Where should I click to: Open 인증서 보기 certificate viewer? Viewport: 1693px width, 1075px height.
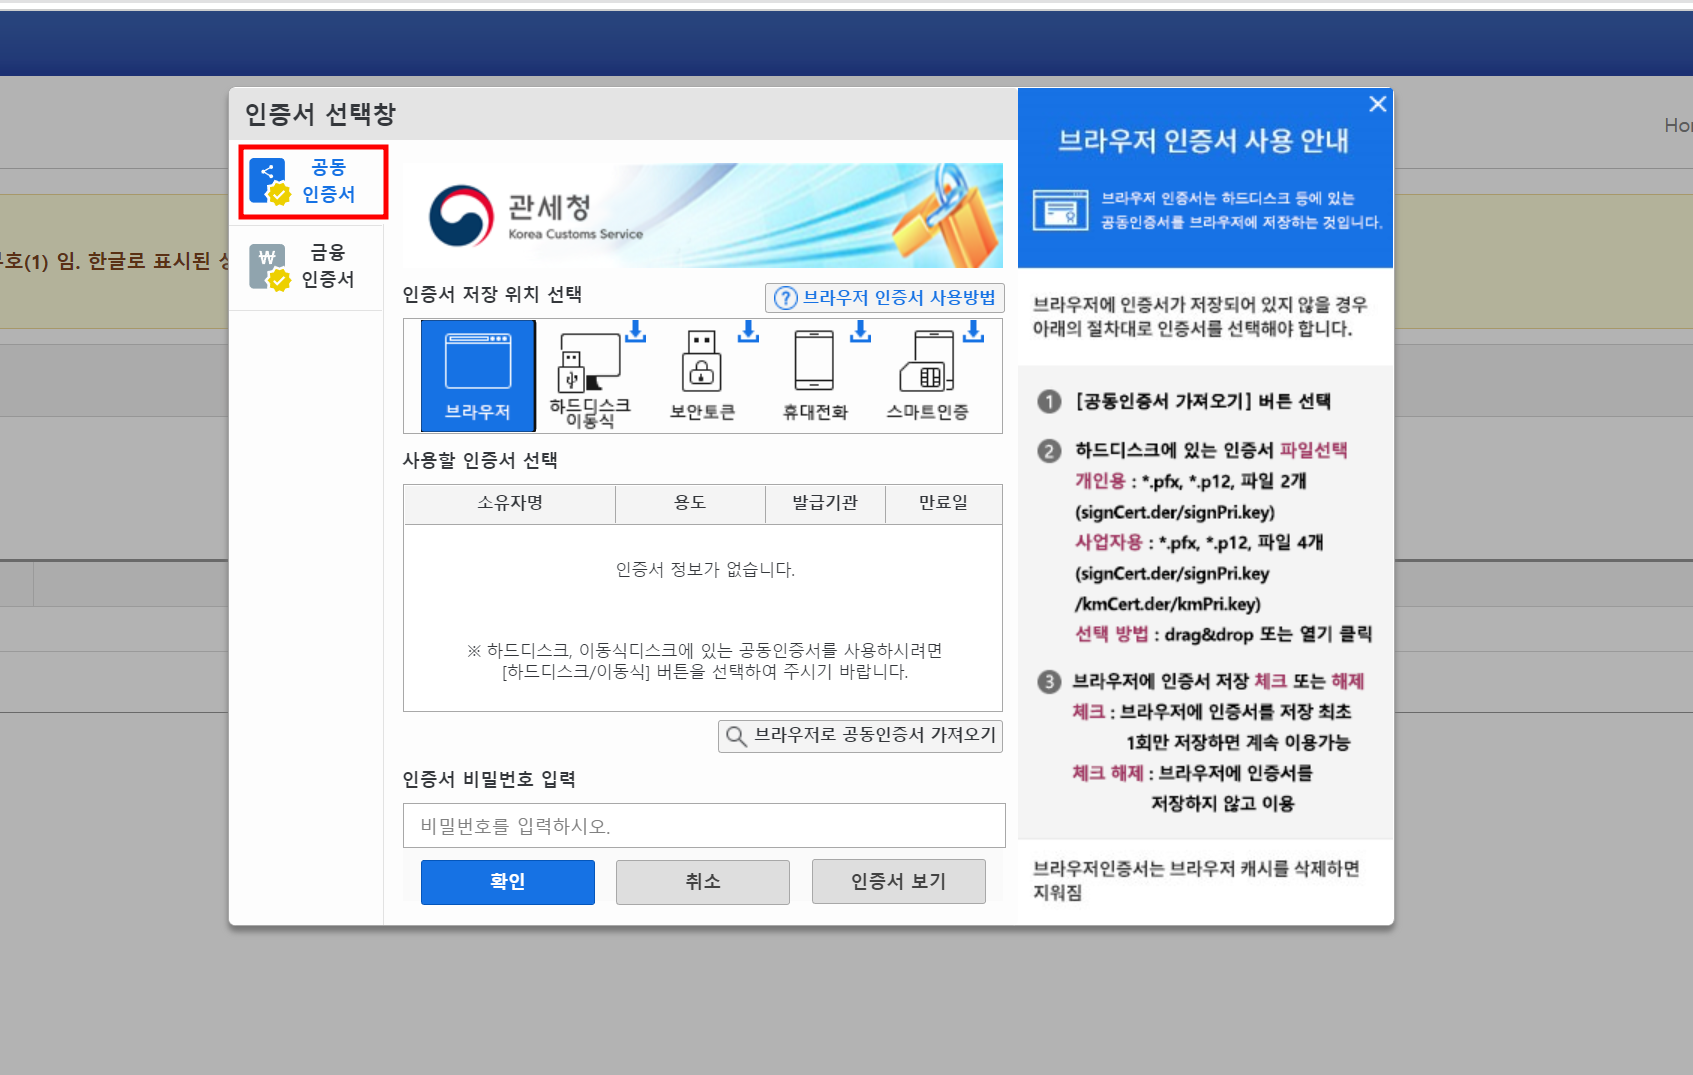[899, 882]
